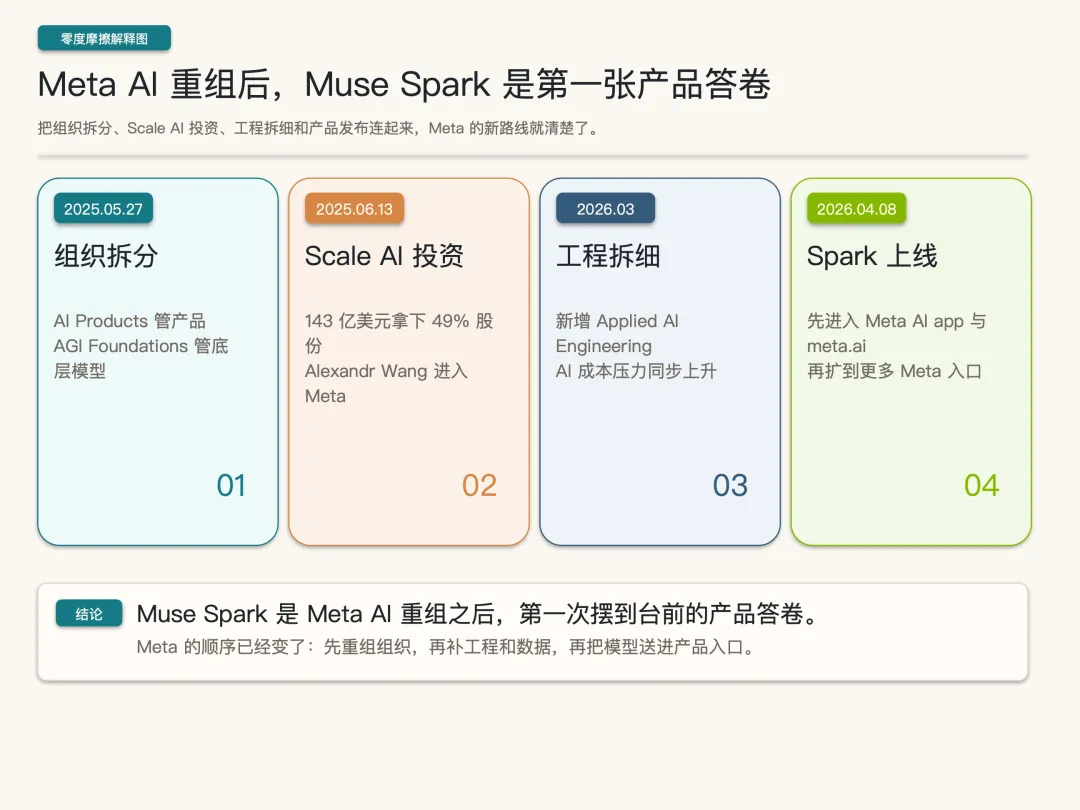Click the orange 2025.06.13 date badge

point(354,209)
